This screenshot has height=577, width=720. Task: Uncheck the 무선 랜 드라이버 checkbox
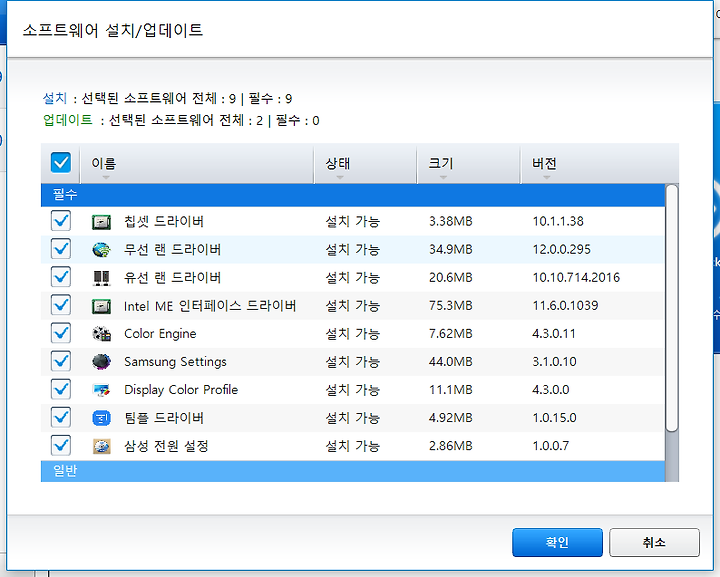click(61, 249)
